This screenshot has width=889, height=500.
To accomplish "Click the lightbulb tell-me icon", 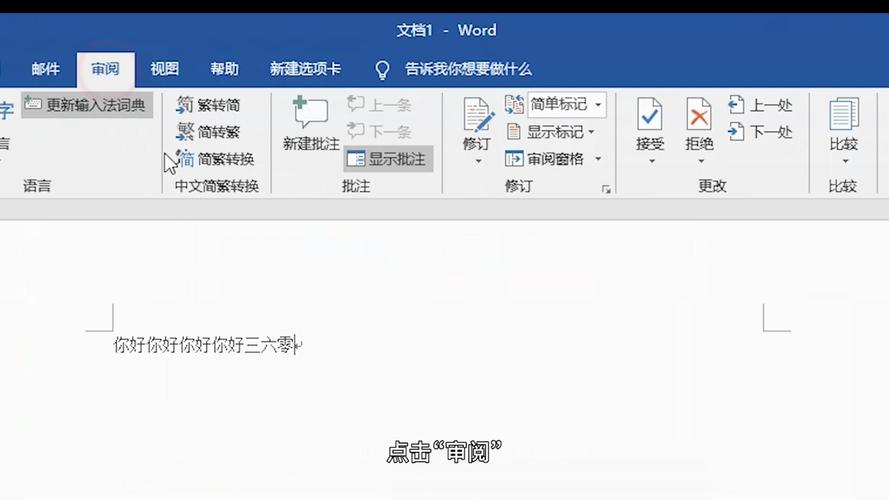I will click(x=383, y=70).
